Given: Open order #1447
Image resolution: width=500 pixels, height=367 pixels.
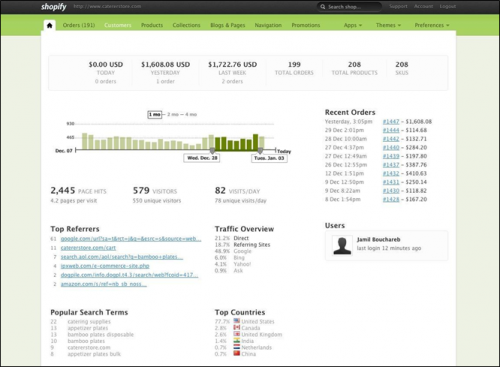Looking at the screenshot, I should point(391,122).
